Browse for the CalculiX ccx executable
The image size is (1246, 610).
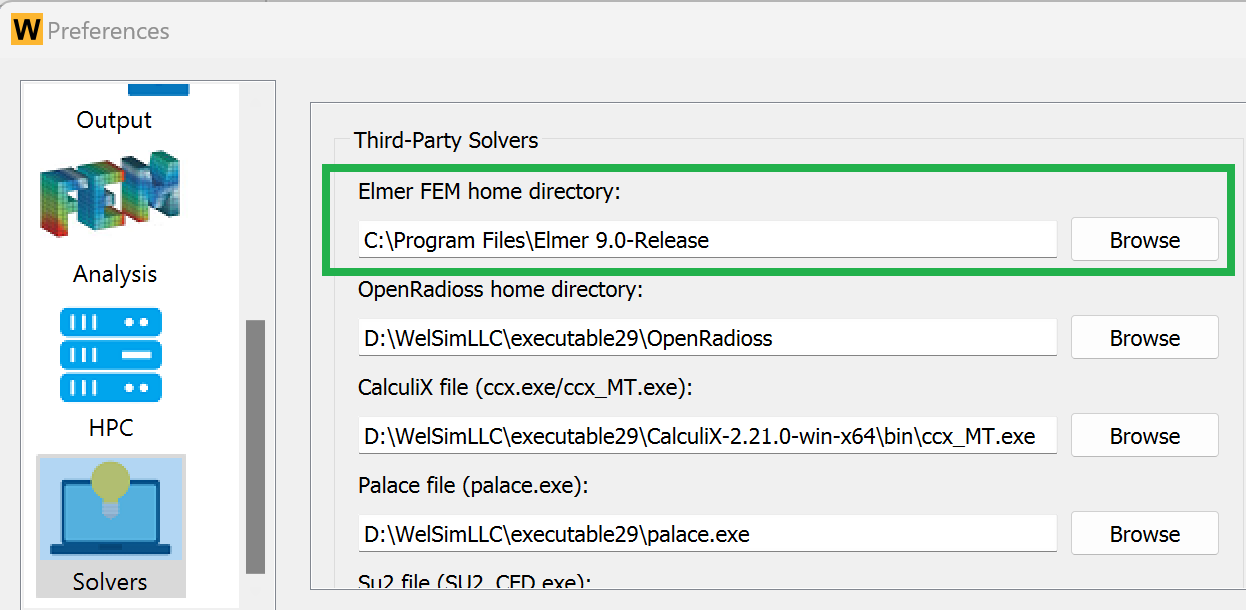[x=1144, y=436]
